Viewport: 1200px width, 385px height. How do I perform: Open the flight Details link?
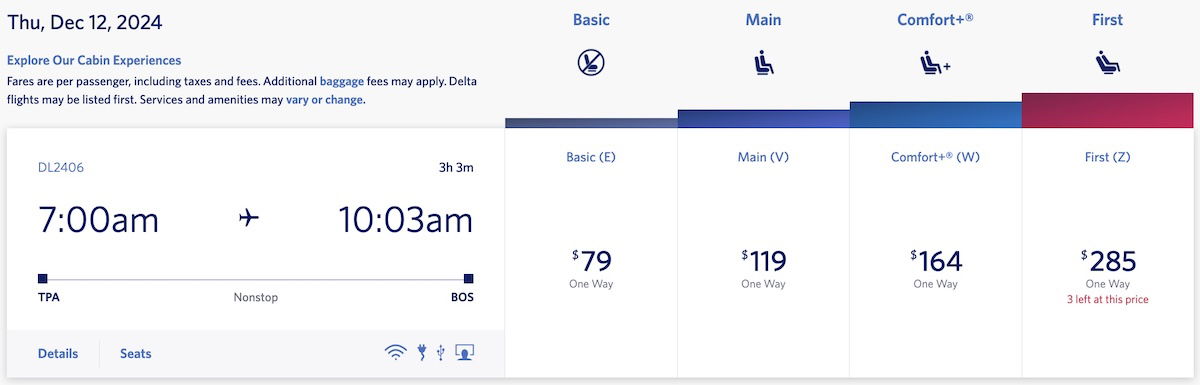coord(58,353)
